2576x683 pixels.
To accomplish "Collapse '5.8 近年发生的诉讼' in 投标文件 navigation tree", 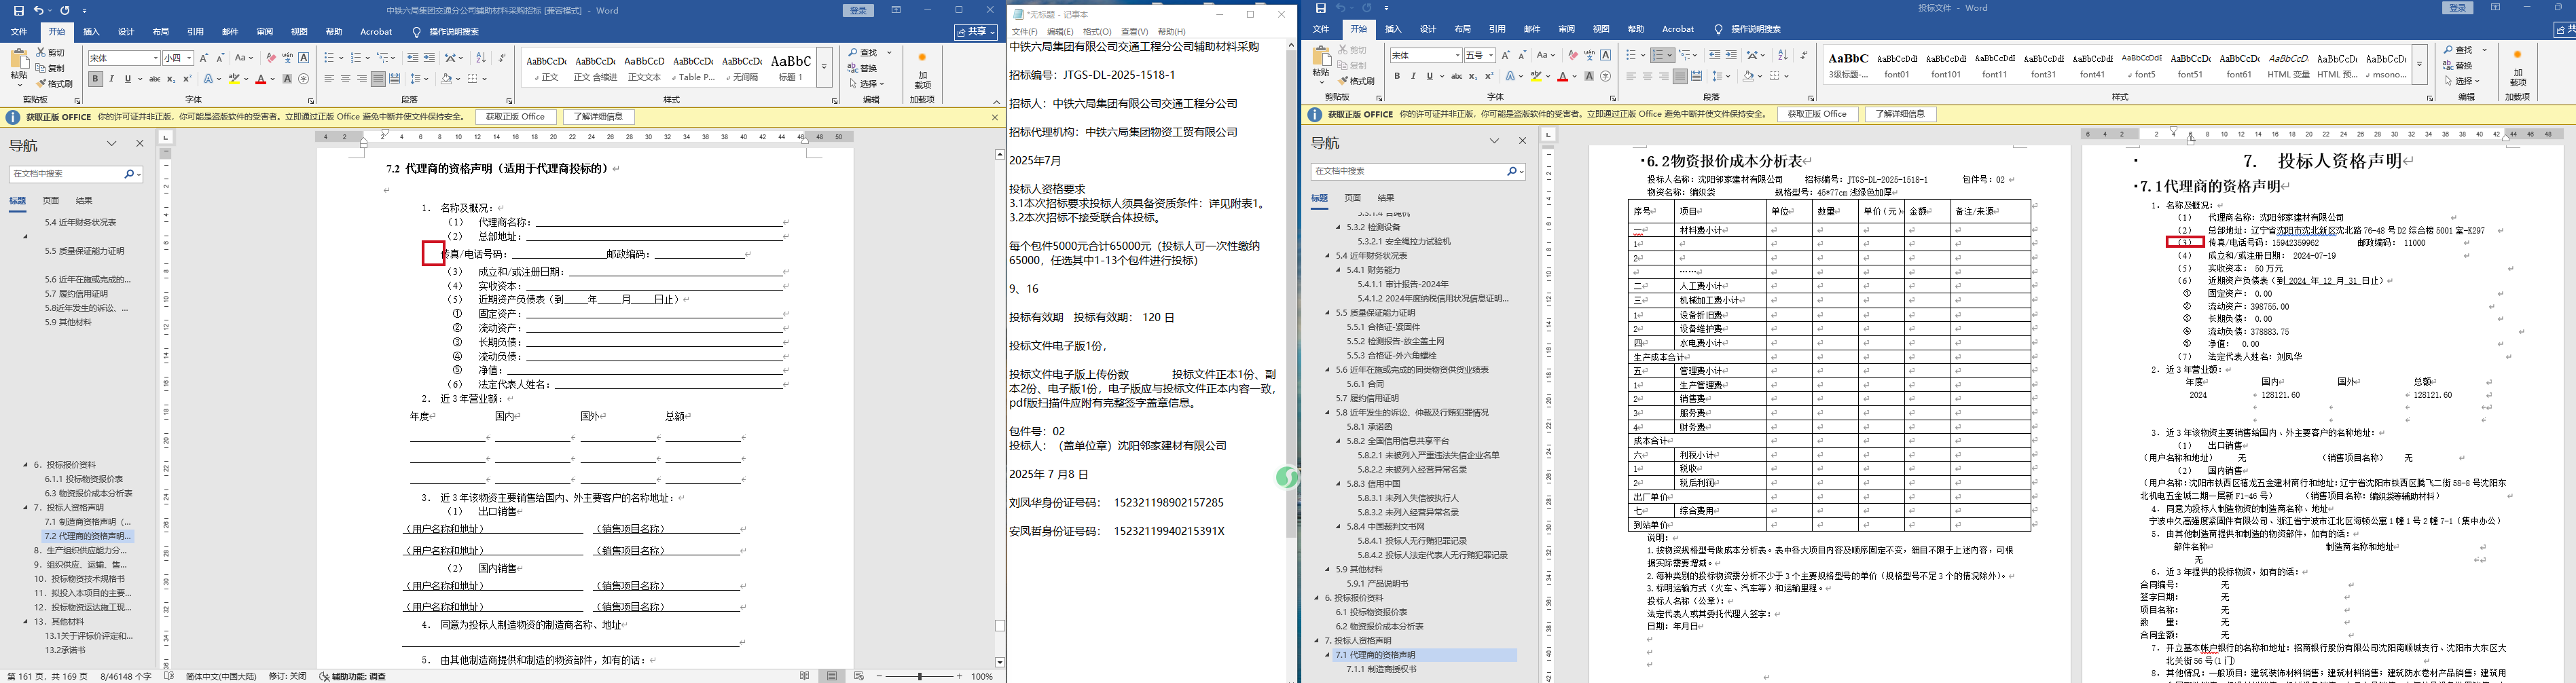I will pos(1328,412).
